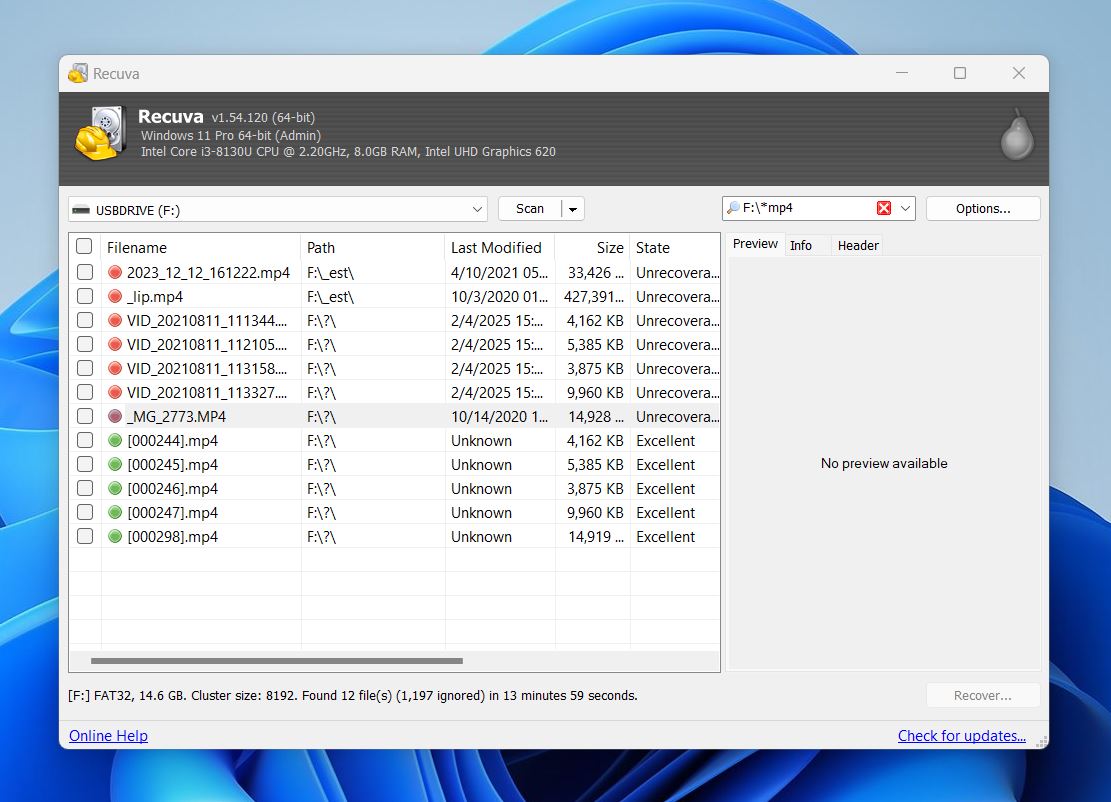The width and height of the screenshot is (1111, 802).
Task: Click the green status dot of [000246].mp4
Action: tap(115, 489)
